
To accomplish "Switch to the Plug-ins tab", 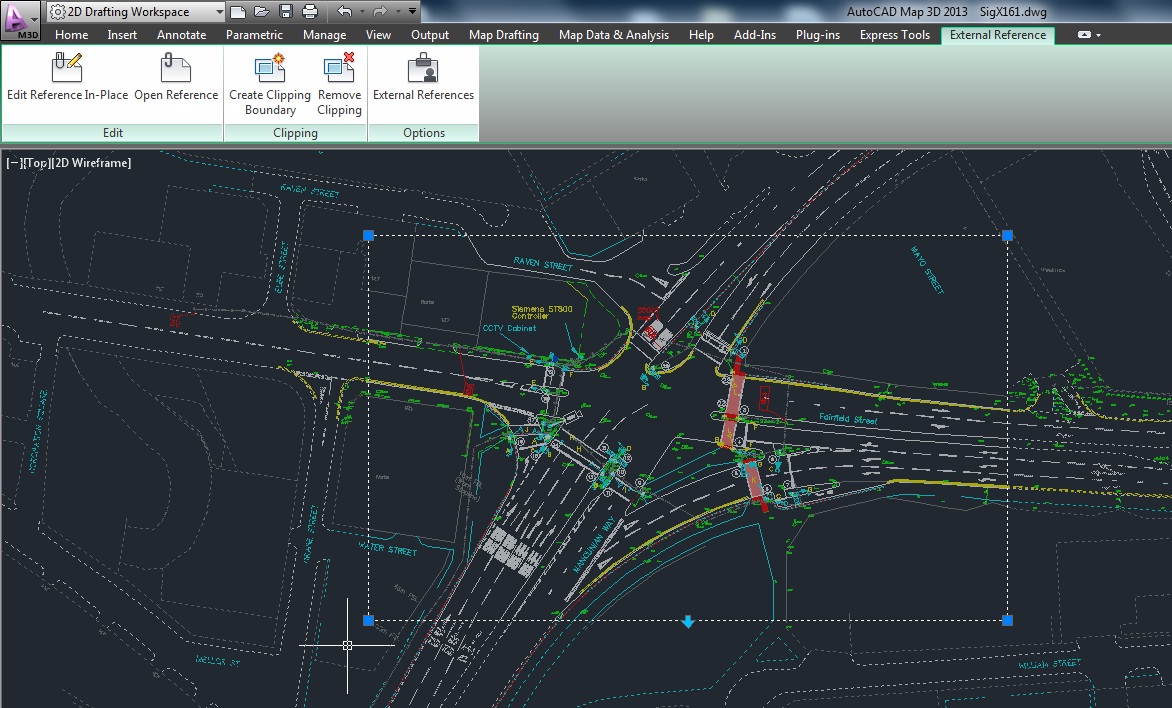I will click(818, 34).
